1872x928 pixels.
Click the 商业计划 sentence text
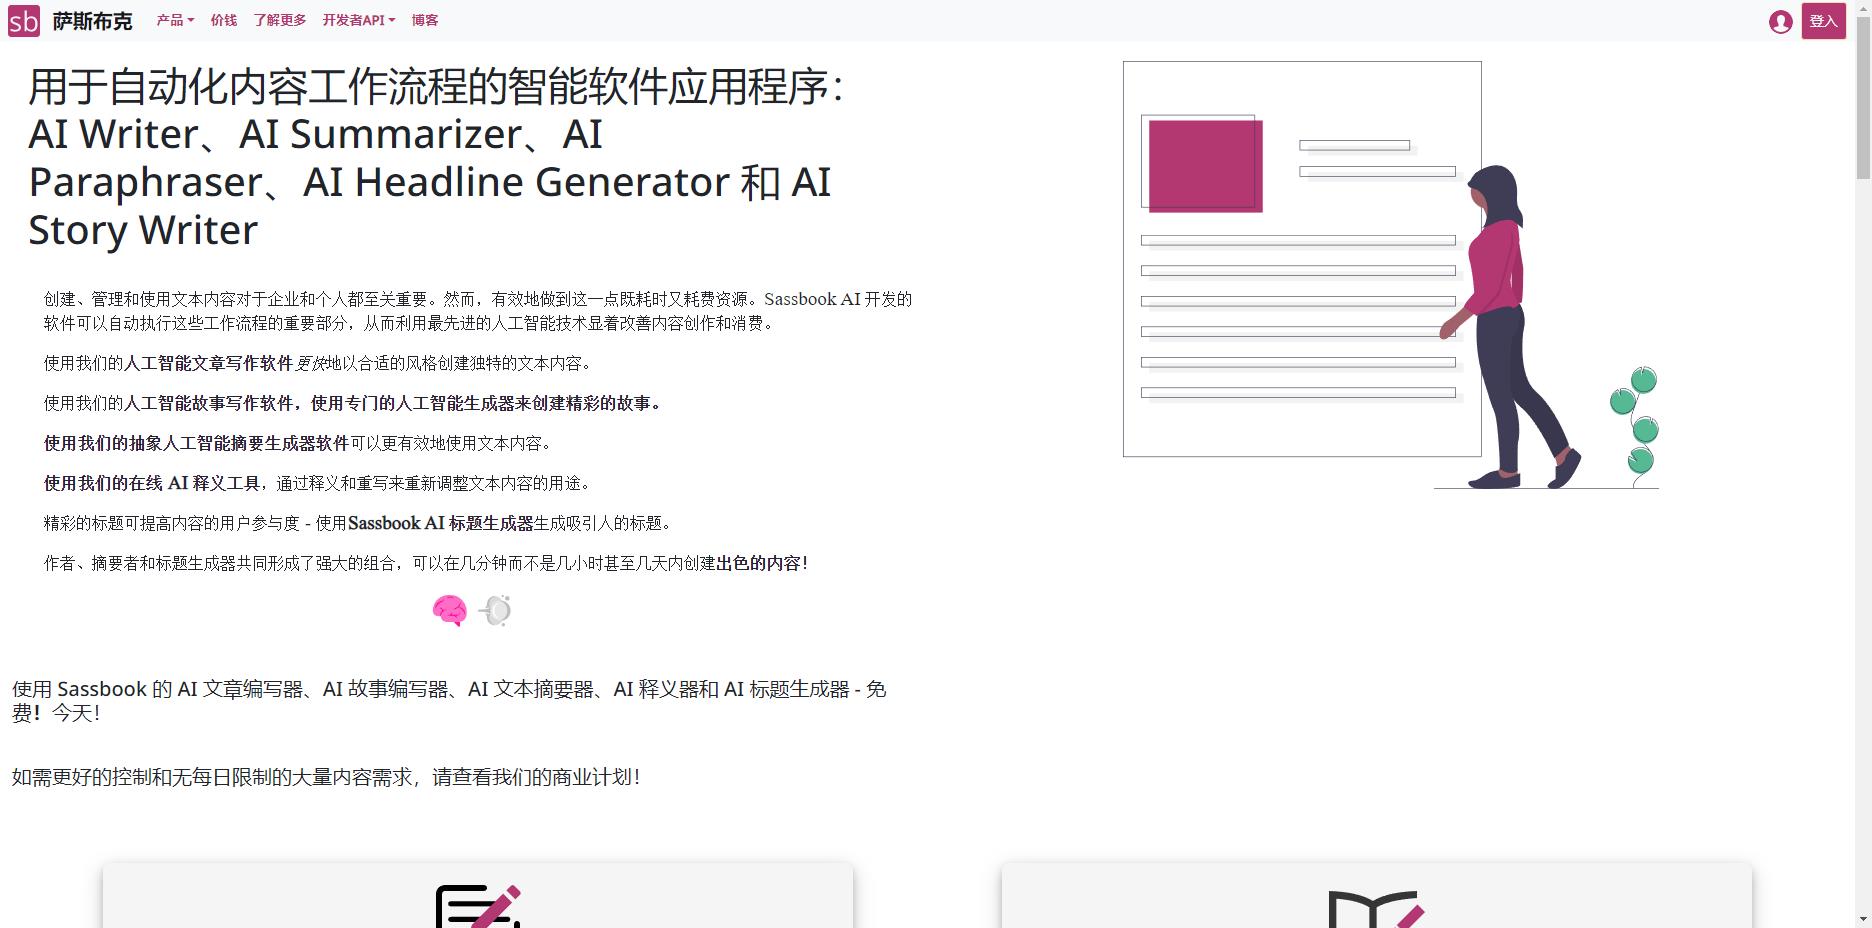click(326, 777)
